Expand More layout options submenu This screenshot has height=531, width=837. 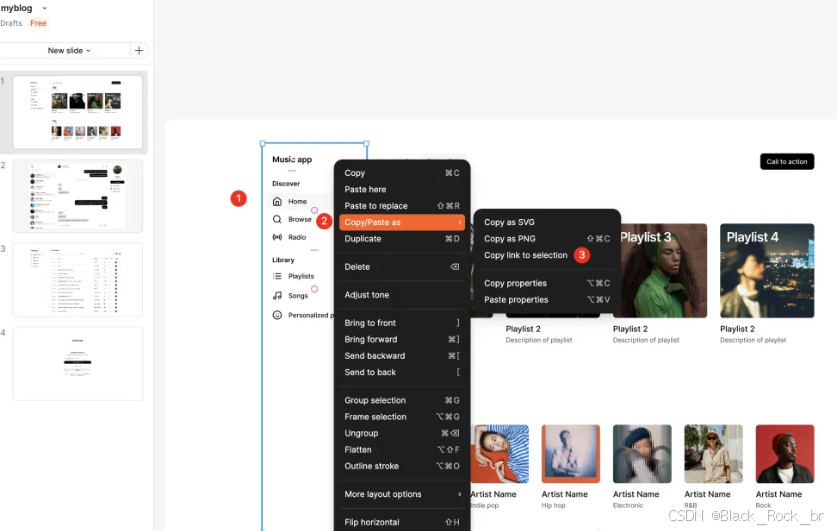point(402,494)
